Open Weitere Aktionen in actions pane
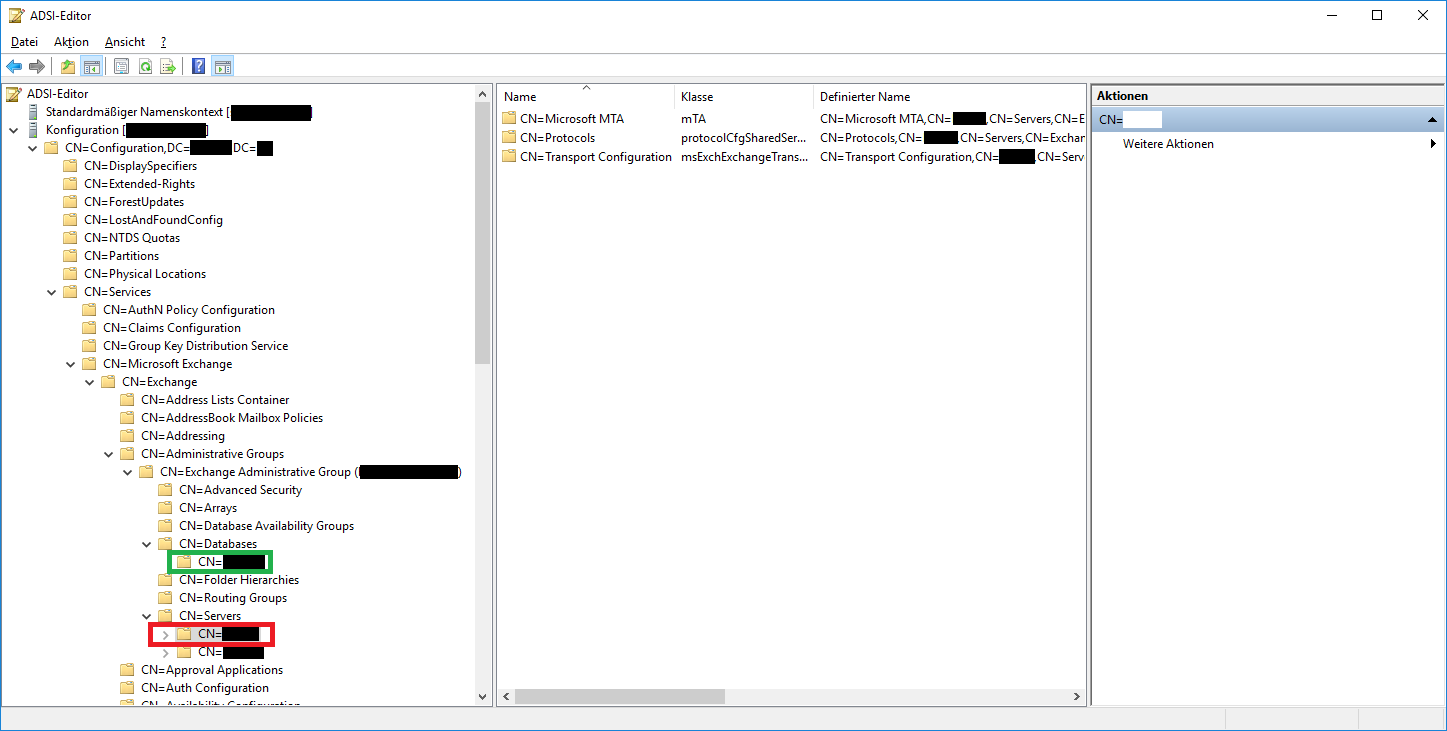 tap(1168, 144)
